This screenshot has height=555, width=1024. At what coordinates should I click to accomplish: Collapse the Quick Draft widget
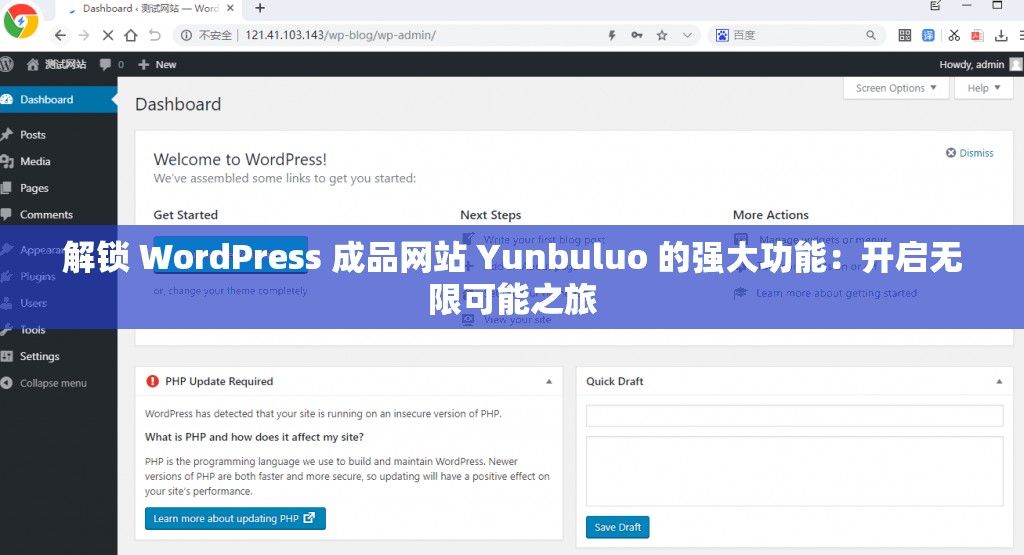999,381
